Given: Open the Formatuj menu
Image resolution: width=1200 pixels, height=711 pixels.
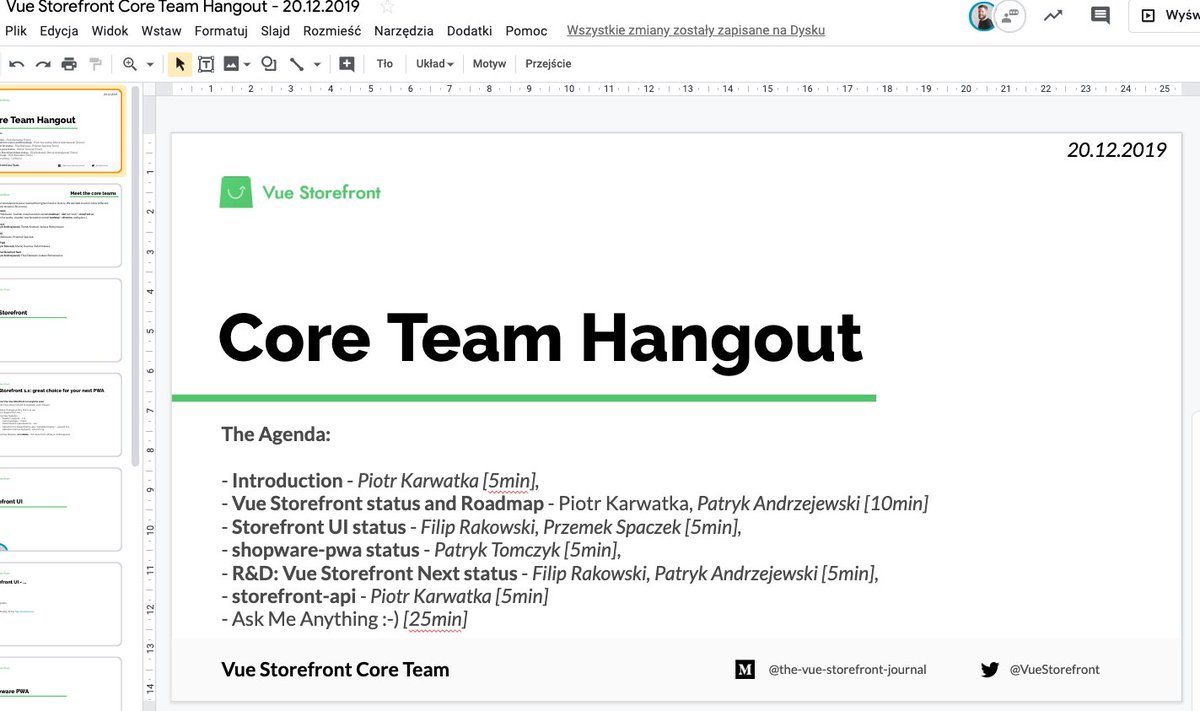Looking at the screenshot, I should (221, 31).
